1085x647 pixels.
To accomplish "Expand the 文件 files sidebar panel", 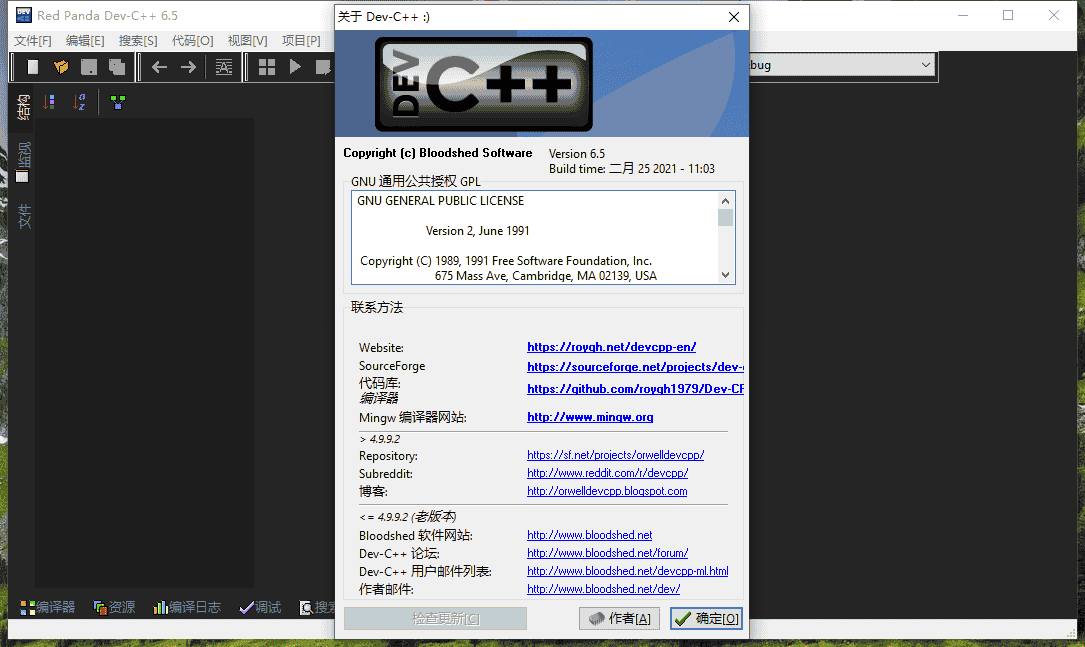I will [x=21, y=215].
